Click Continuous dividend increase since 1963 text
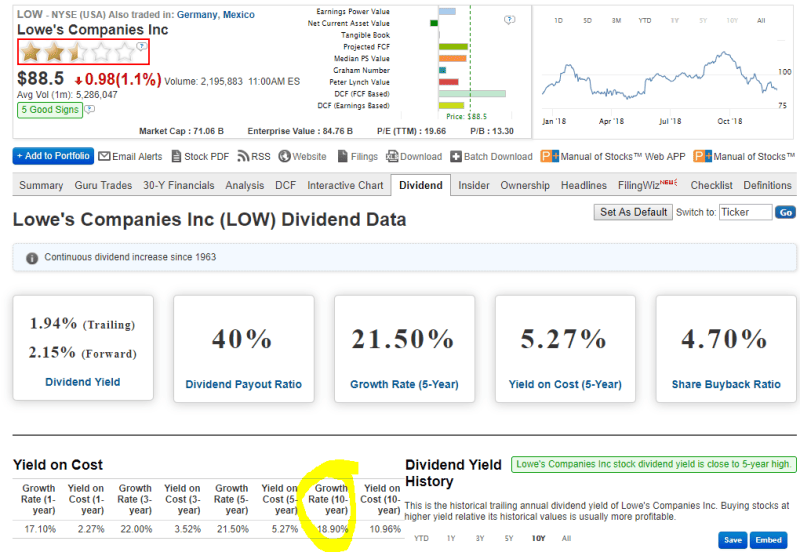The height and width of the screenshot is (552, 800). [130, 257]
